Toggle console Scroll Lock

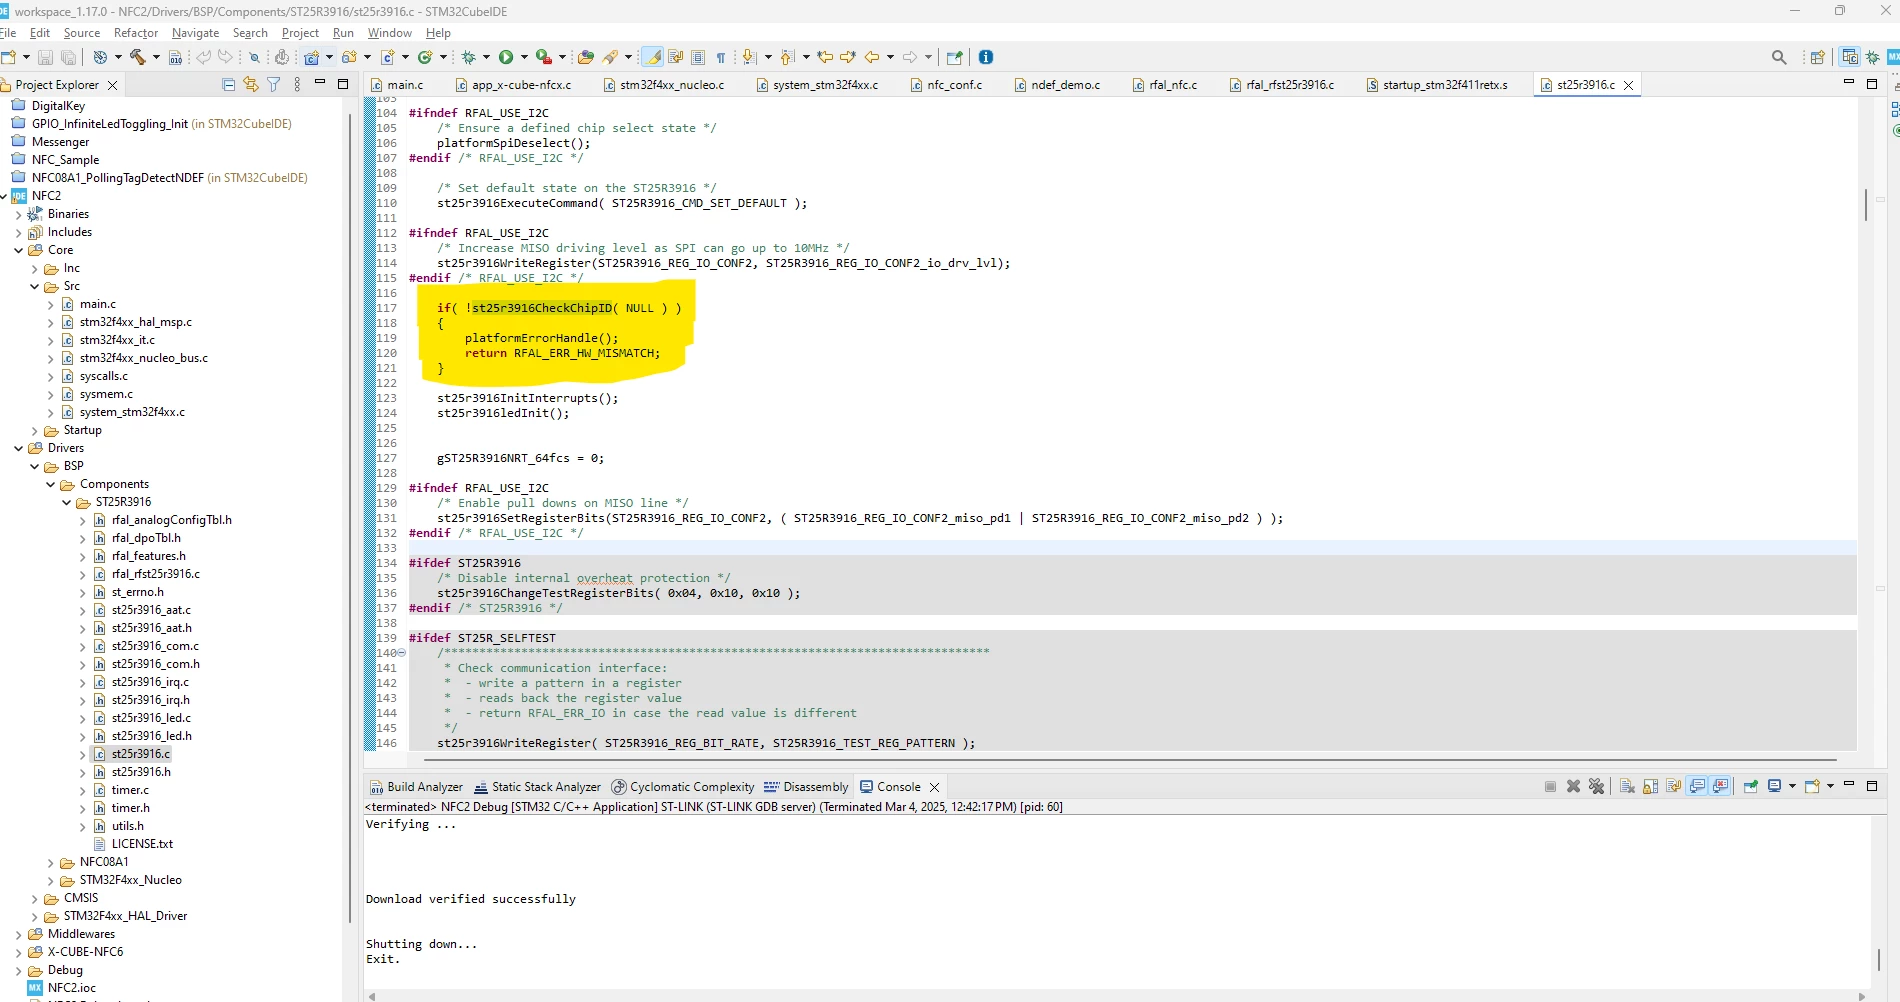(1650, 786)
